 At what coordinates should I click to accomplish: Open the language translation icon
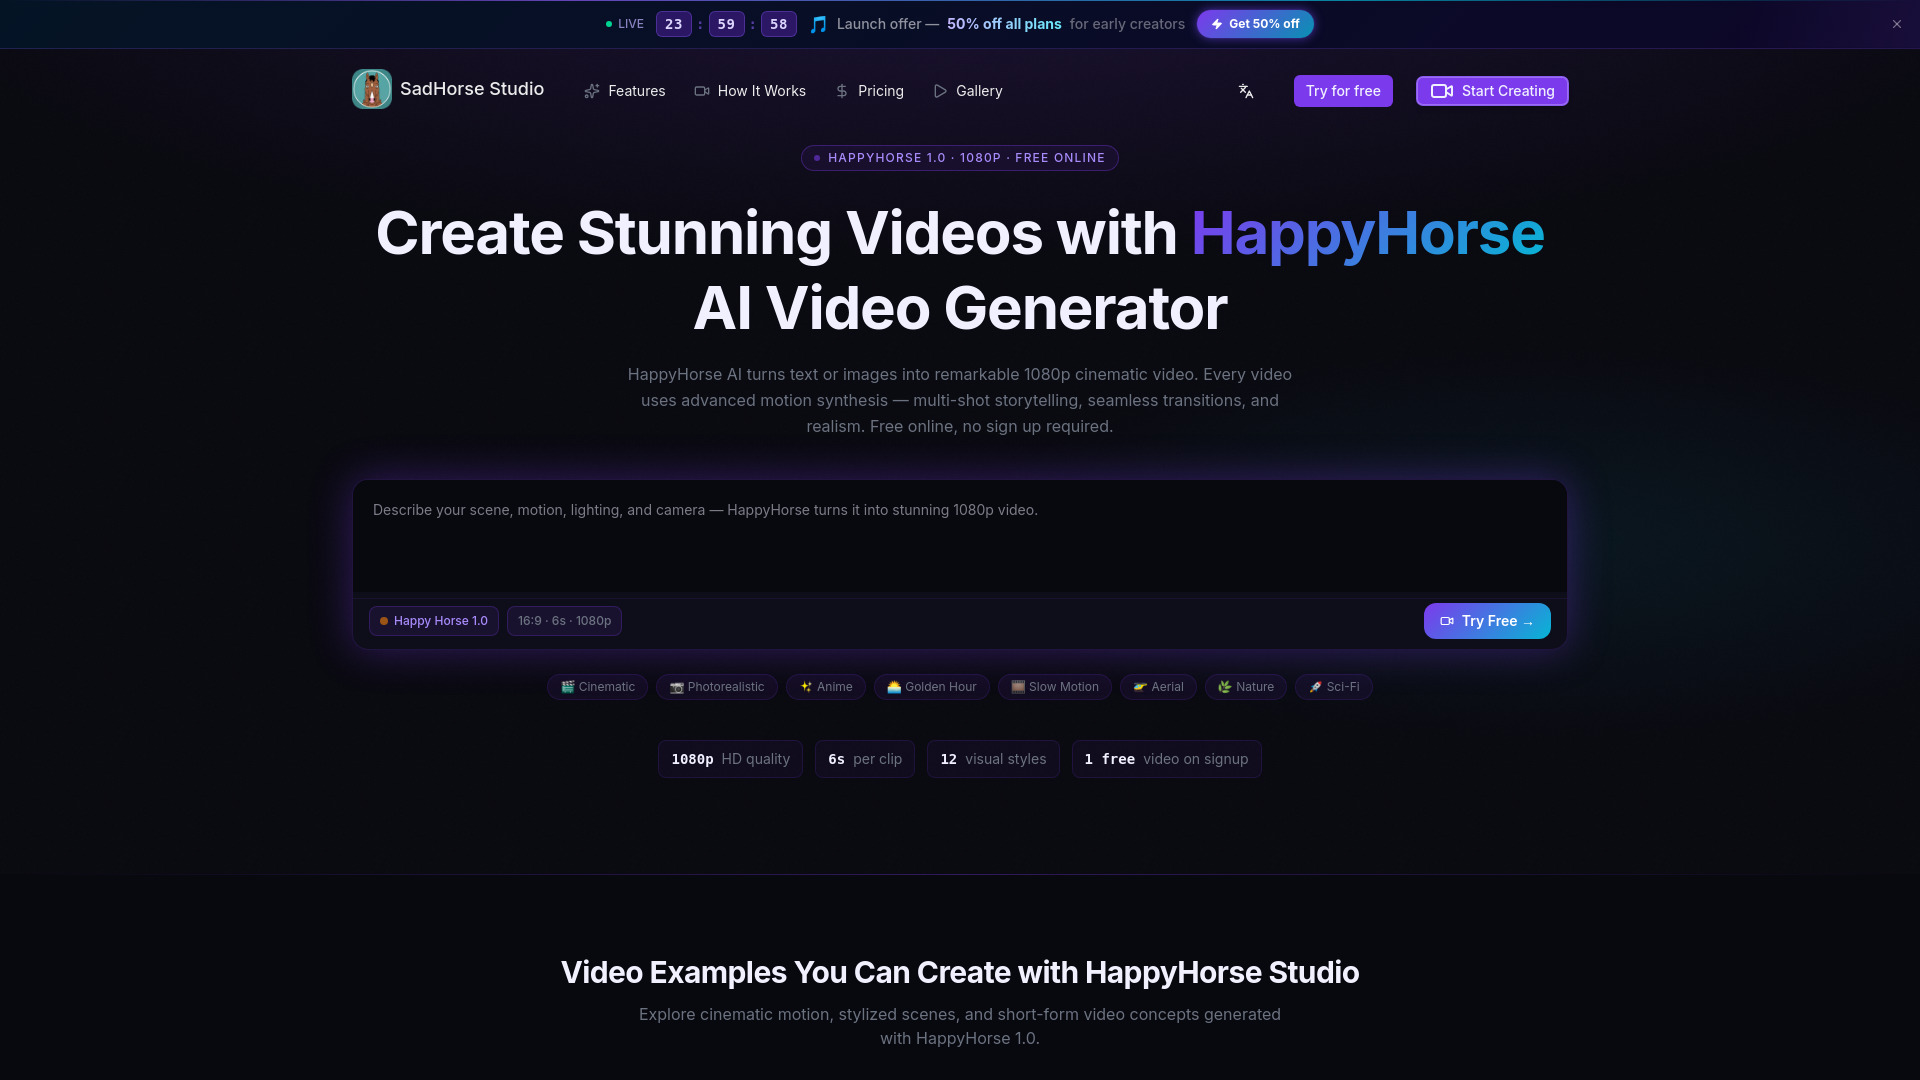pyautogui.click(x=1245, y=91)
